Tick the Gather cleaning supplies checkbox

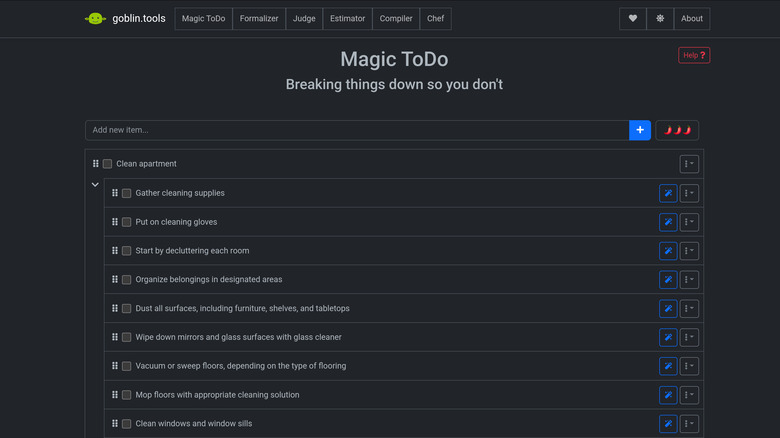tap(127, 193)
